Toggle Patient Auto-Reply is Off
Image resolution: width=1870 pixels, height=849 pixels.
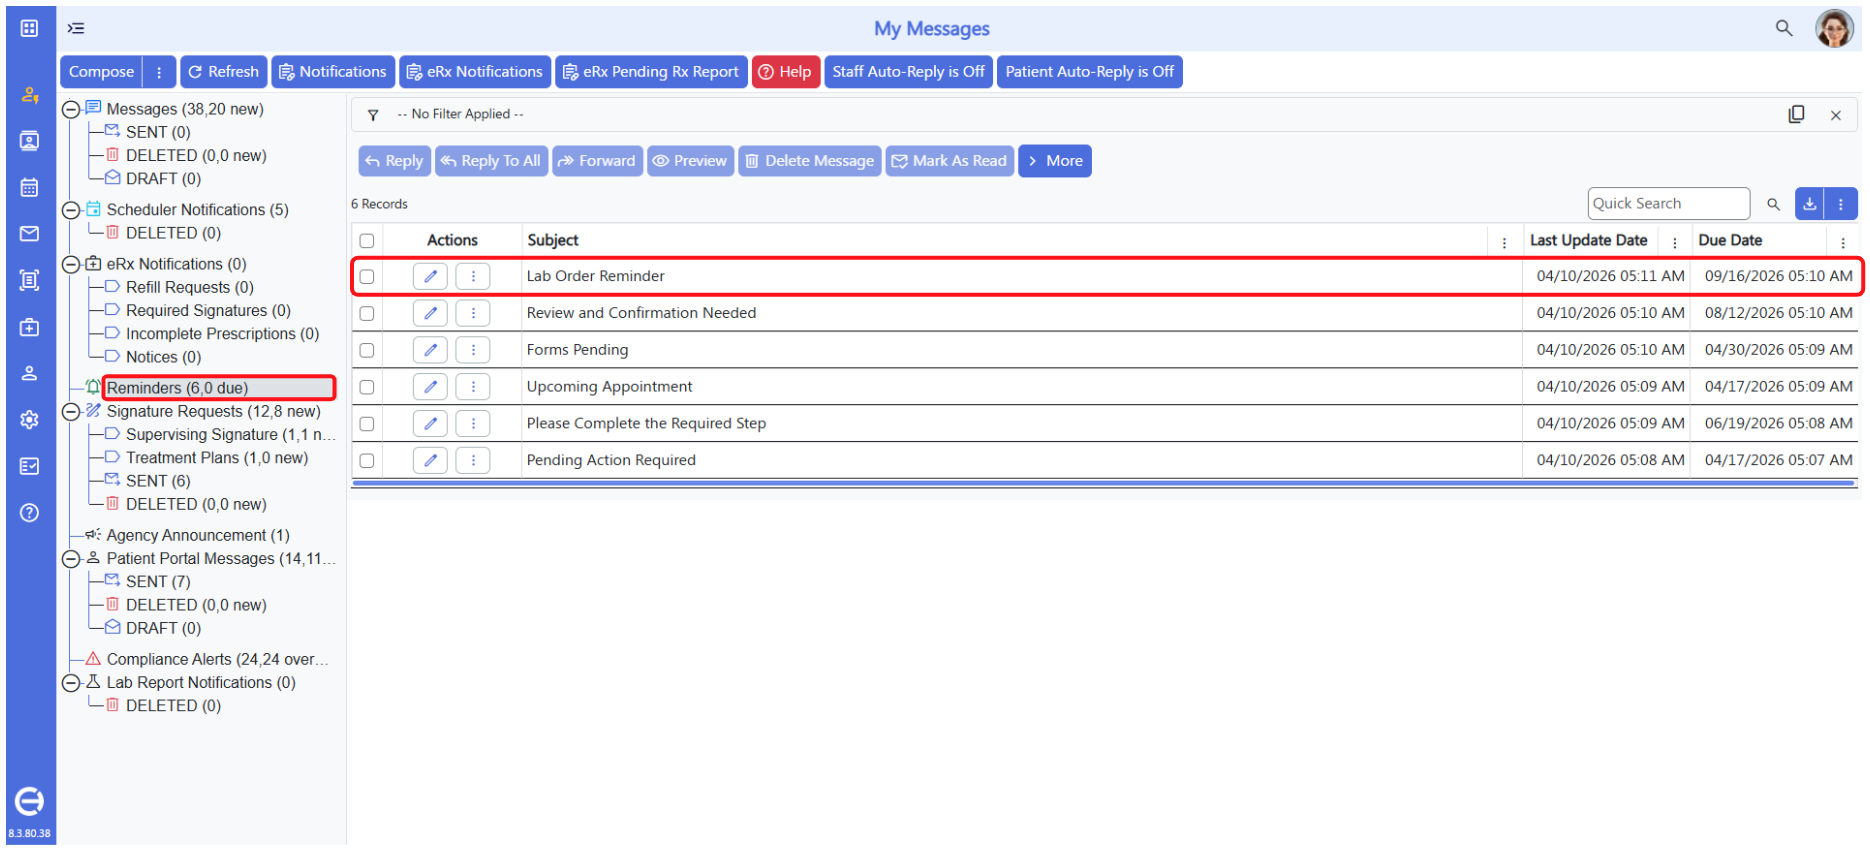[1089, 72]
